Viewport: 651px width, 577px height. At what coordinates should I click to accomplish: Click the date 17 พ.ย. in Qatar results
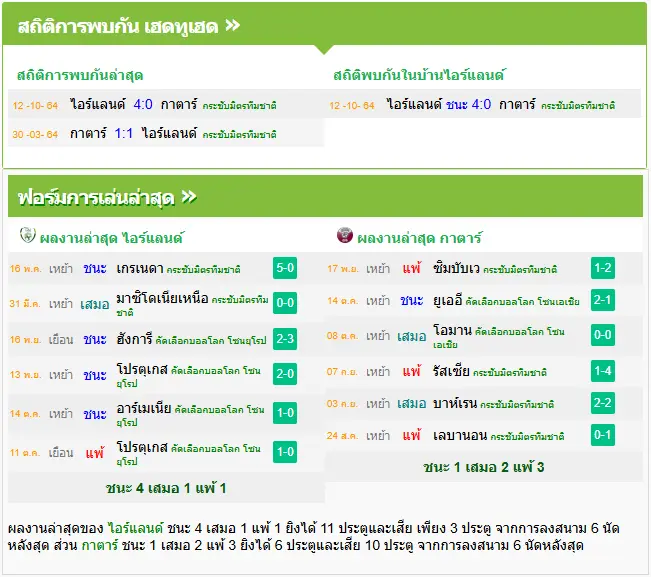click(x=343, y=269)
